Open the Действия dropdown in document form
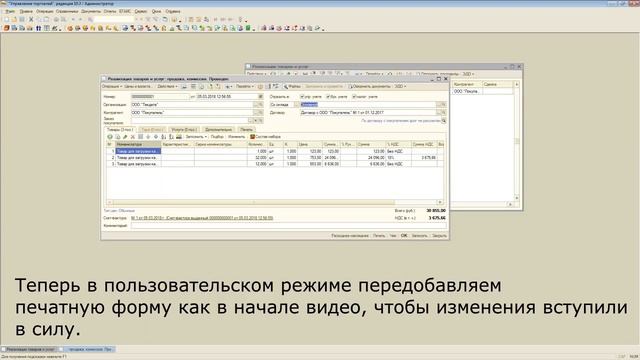The width and height of the screenshot is (640, 360). tap(167, 87)
